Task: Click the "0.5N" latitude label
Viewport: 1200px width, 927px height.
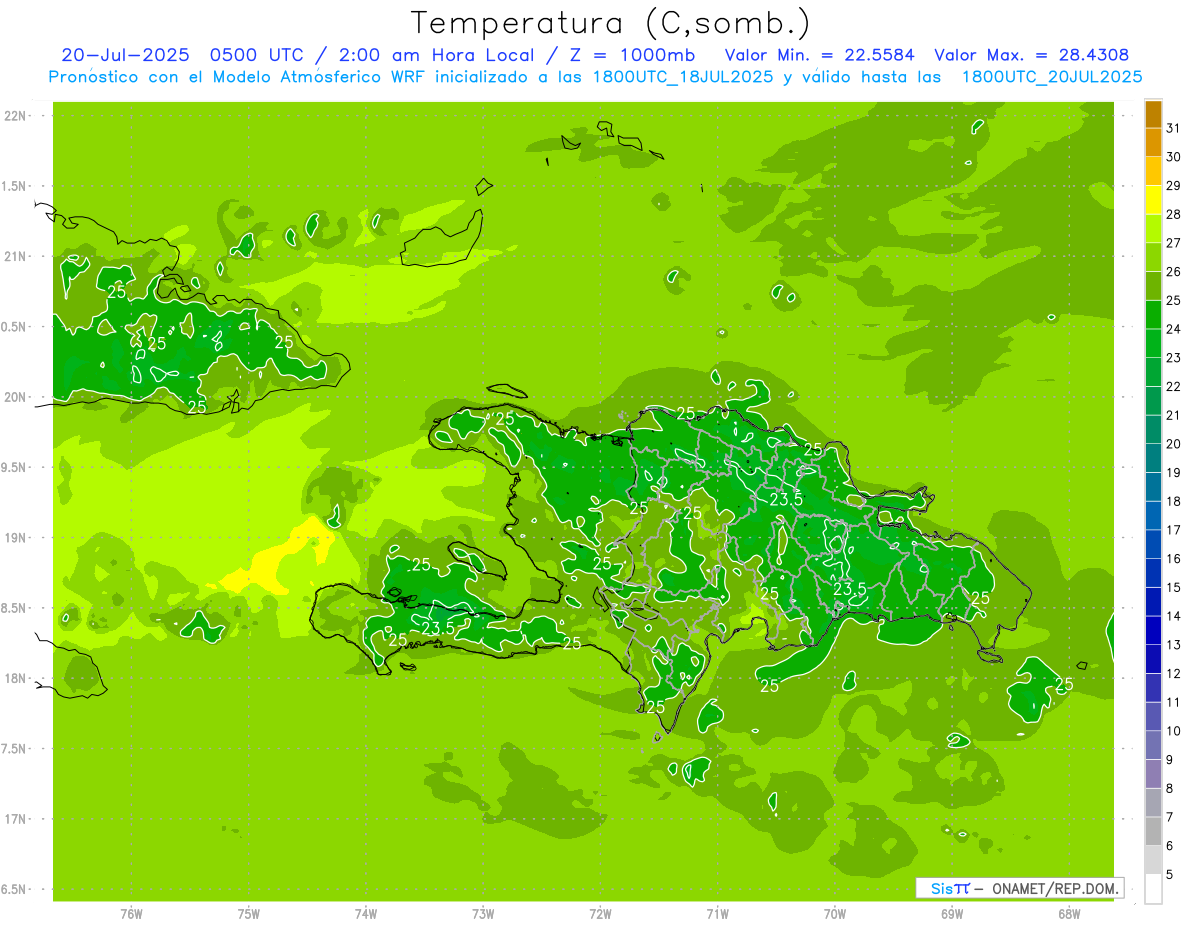Action: [x=15, y=327]
